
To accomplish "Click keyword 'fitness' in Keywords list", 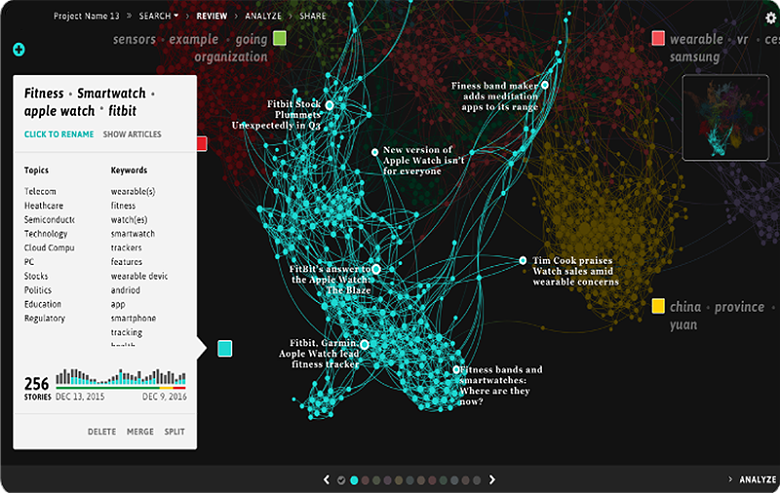I will tap(123, 205).
